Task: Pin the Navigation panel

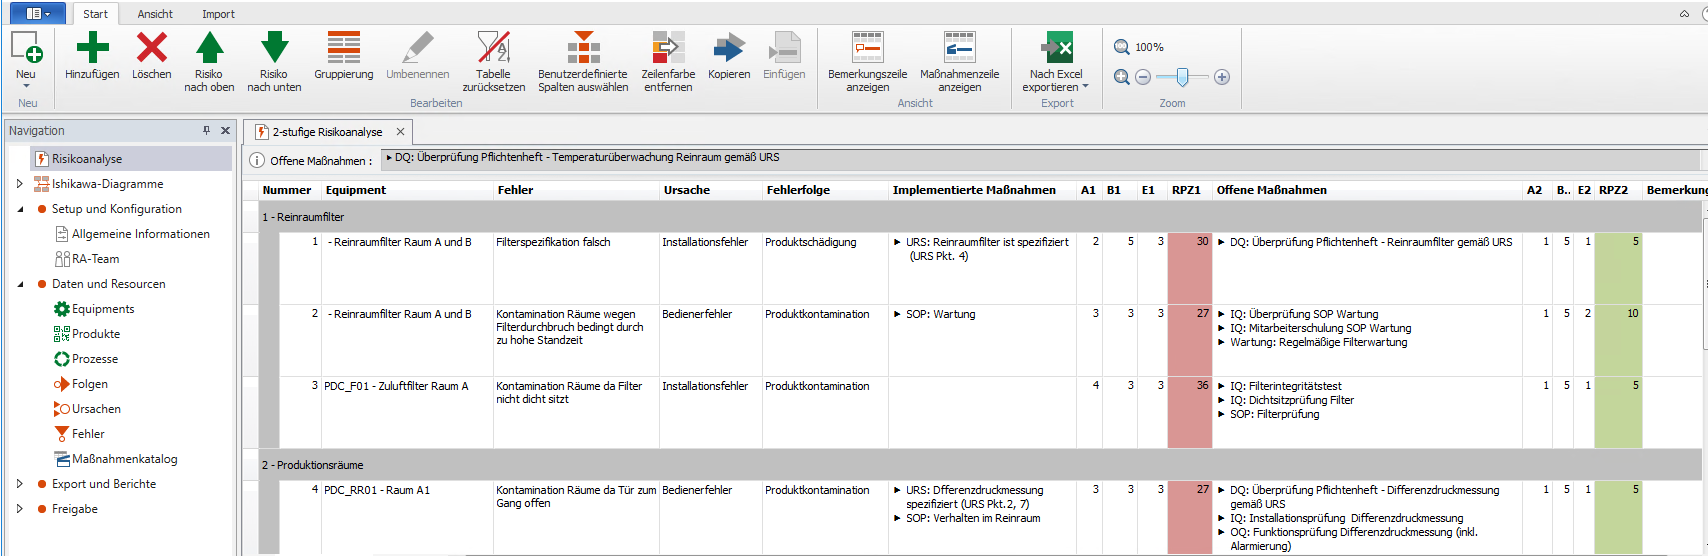Action: pyautogui.click(x=207, y=131)
